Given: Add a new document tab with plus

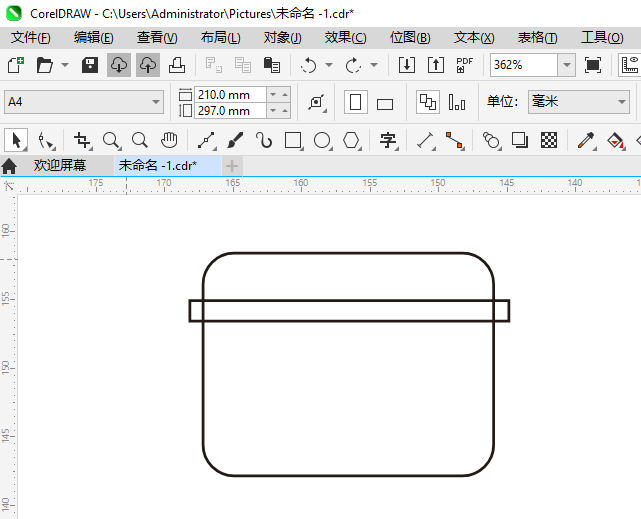Looking at the screenshot, I should tap(232, 166).
